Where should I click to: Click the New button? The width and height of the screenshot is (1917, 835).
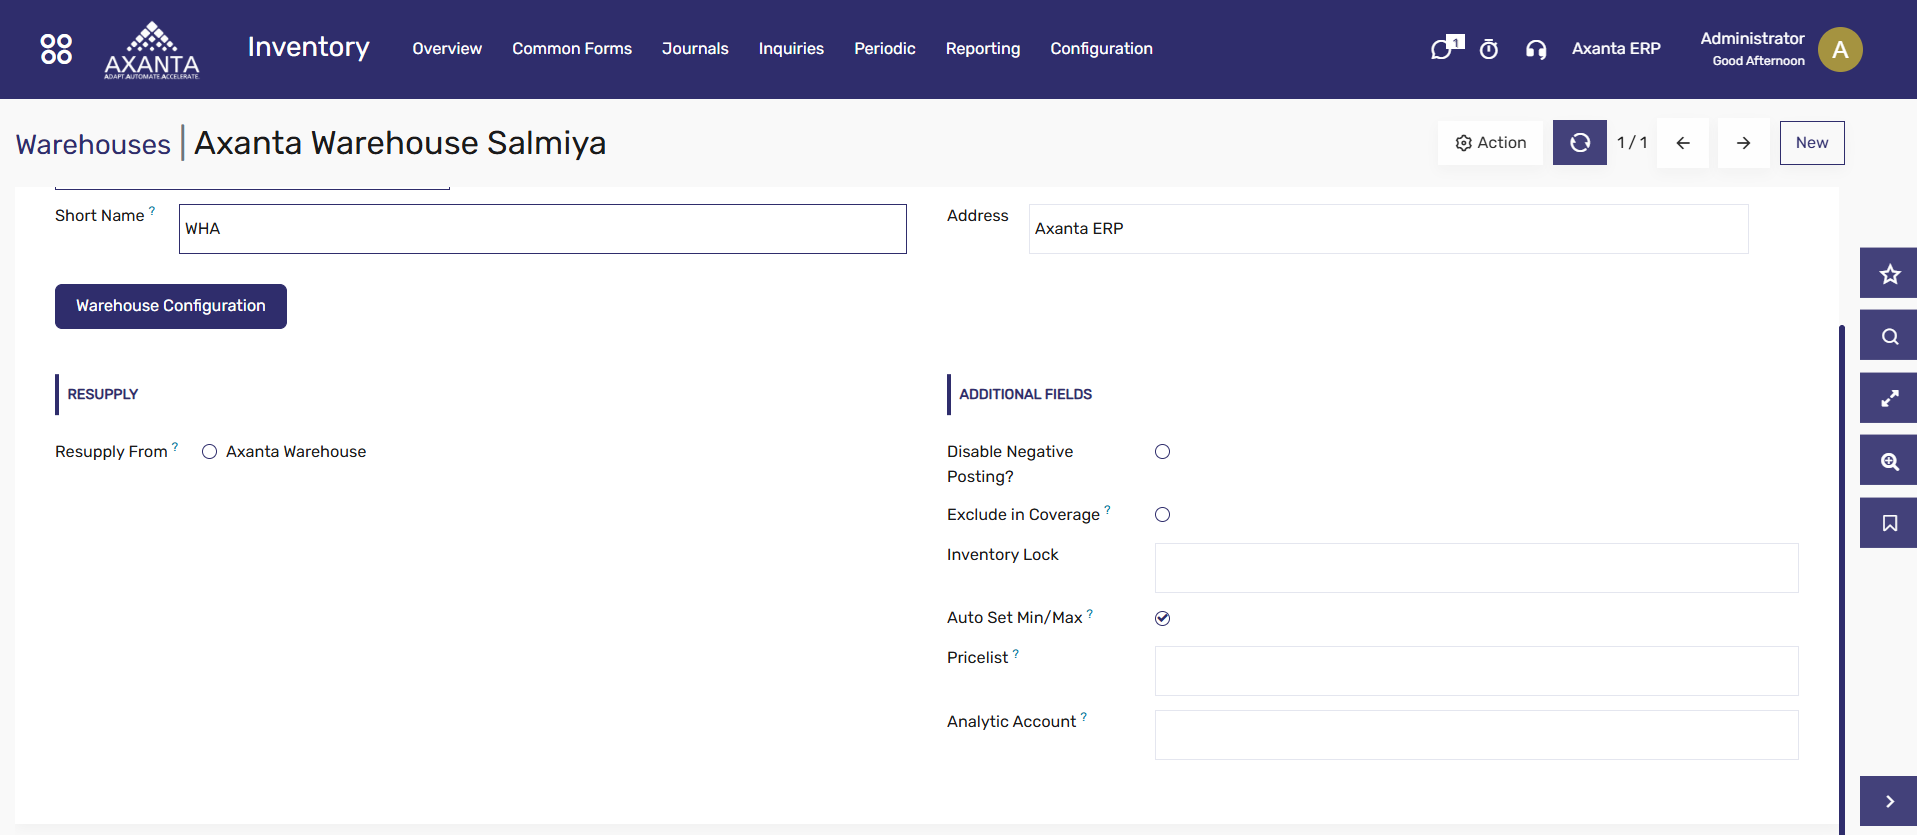(1812, 143)
